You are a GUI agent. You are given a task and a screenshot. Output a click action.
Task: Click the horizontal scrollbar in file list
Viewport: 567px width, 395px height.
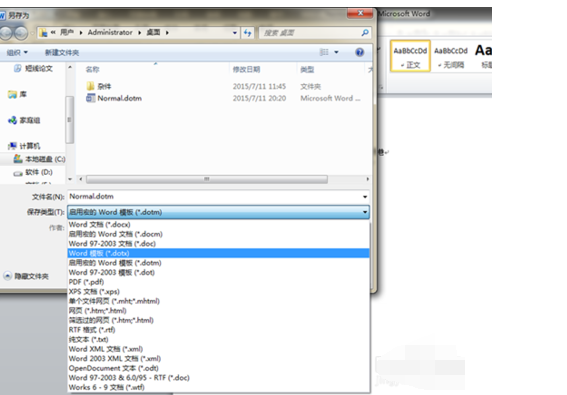point(207,179)
